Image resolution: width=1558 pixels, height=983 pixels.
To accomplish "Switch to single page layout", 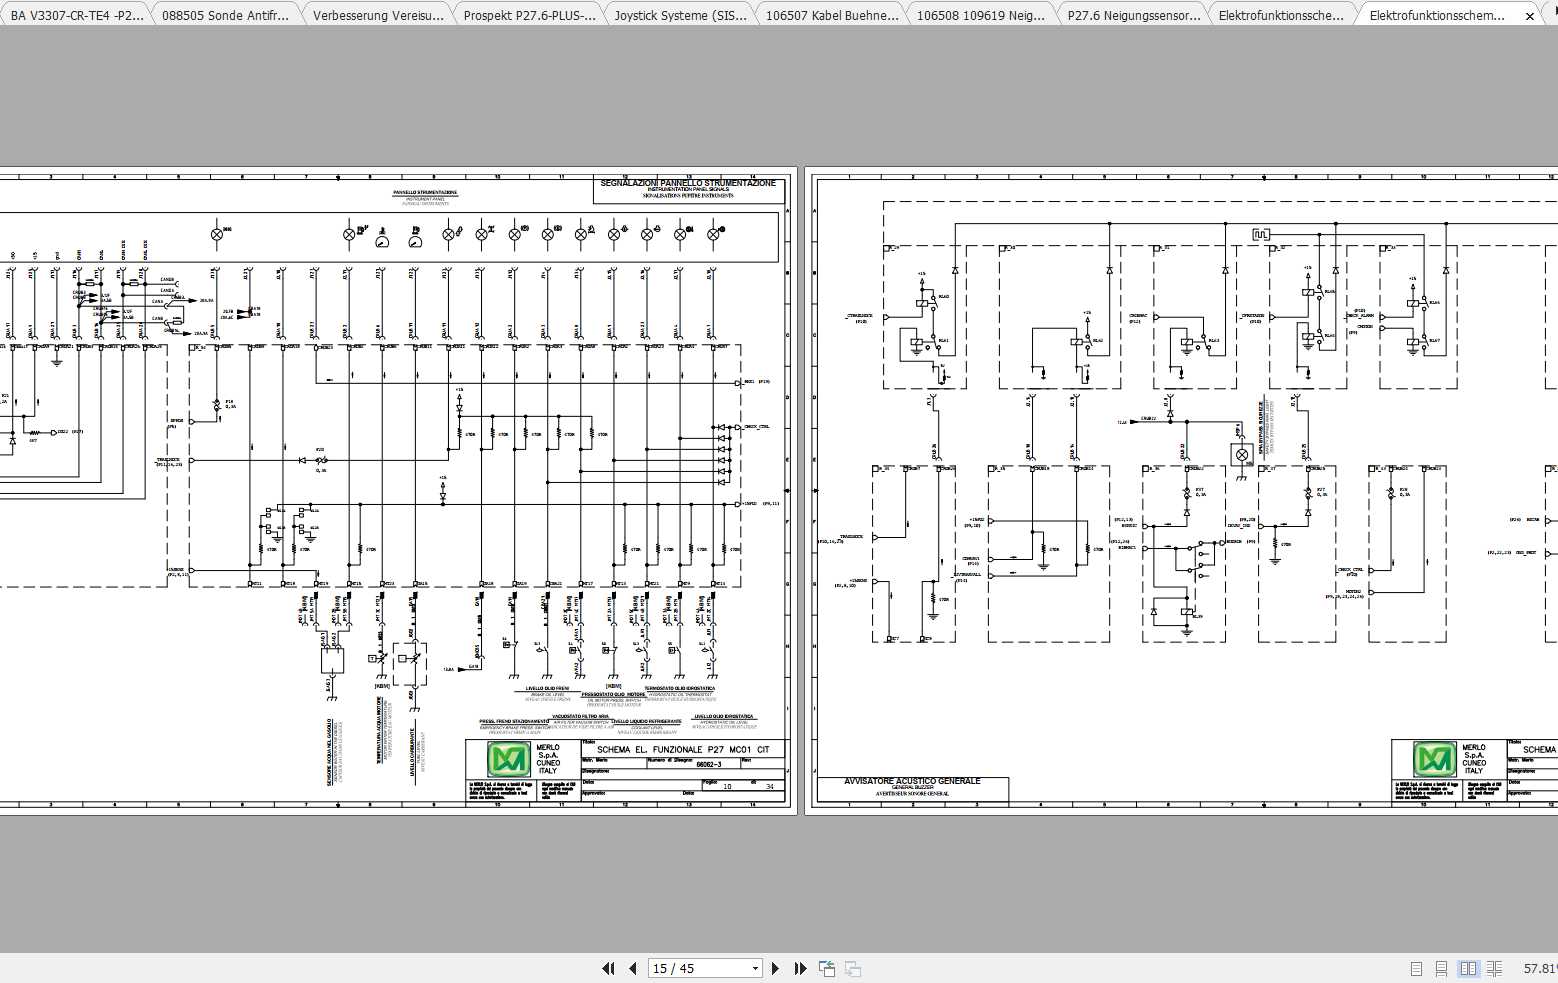I will pos(1416,968).
